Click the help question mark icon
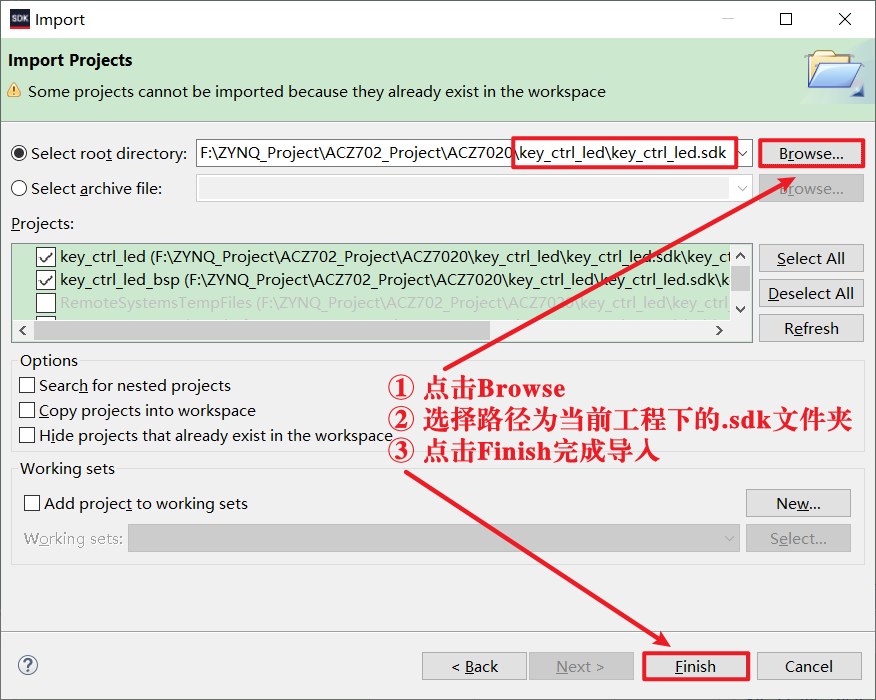The width and height of the screenshot is (876, 700). tap(27, 666)
